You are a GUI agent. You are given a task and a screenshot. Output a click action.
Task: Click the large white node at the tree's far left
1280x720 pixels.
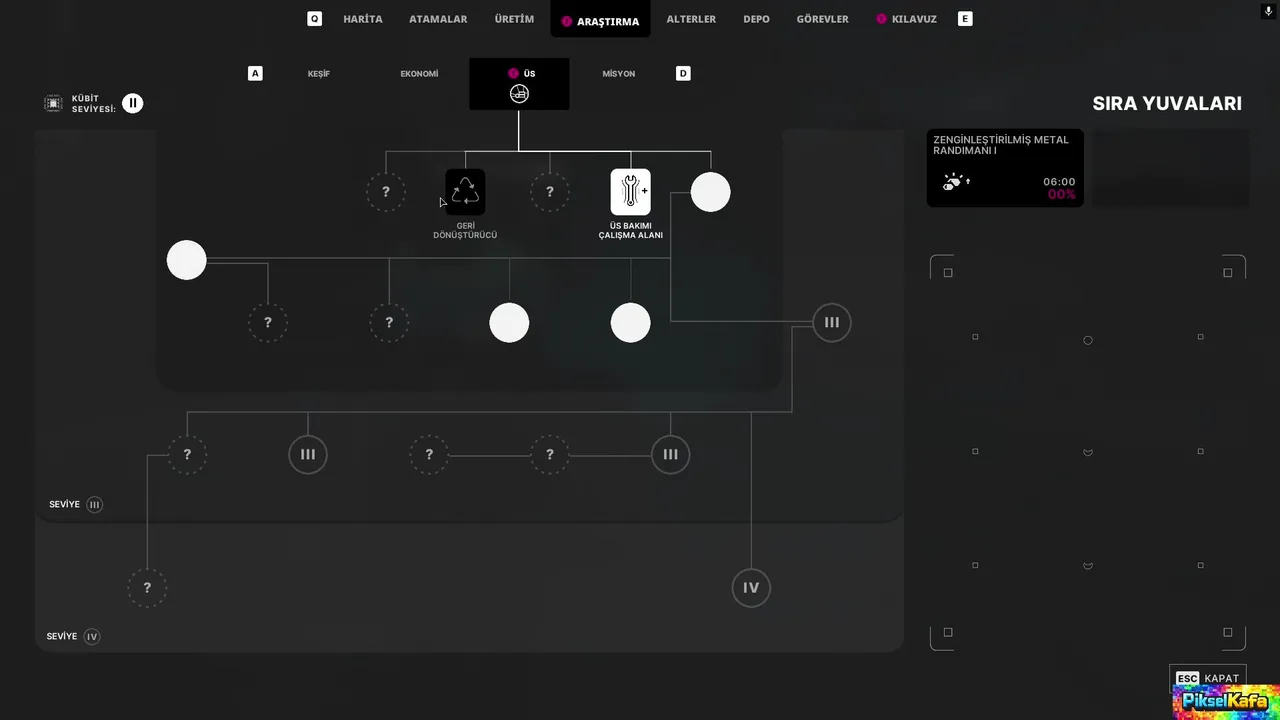point(187,260)
